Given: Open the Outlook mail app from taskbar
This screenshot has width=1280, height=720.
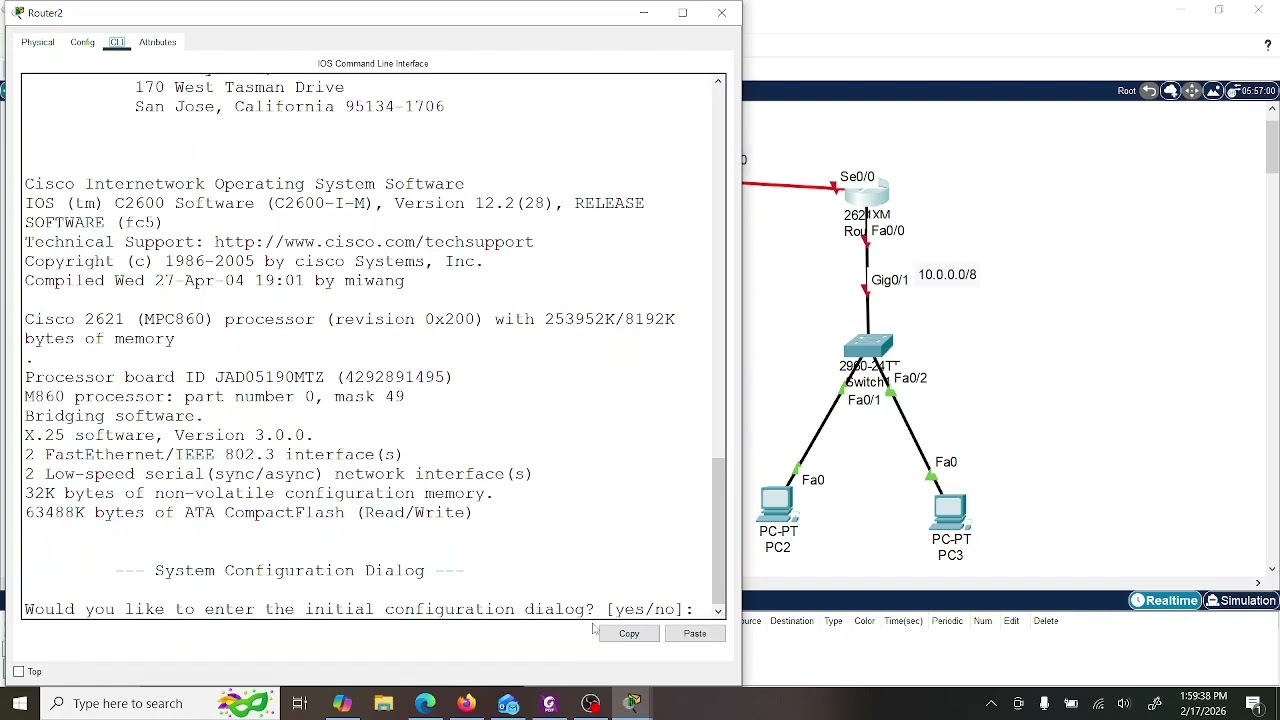Looking at the screenshot, I should tap(508, 703).
